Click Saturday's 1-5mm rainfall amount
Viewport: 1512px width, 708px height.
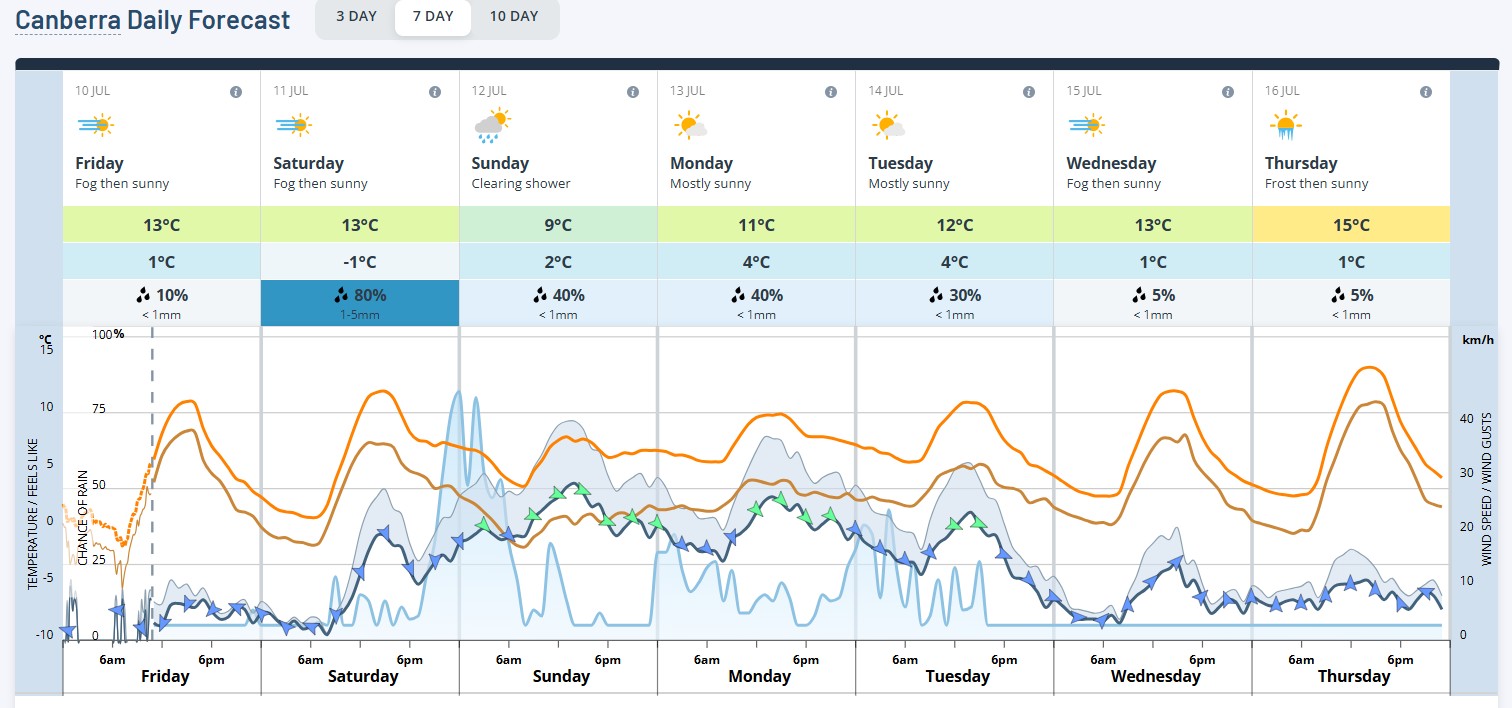coord(360,315)
